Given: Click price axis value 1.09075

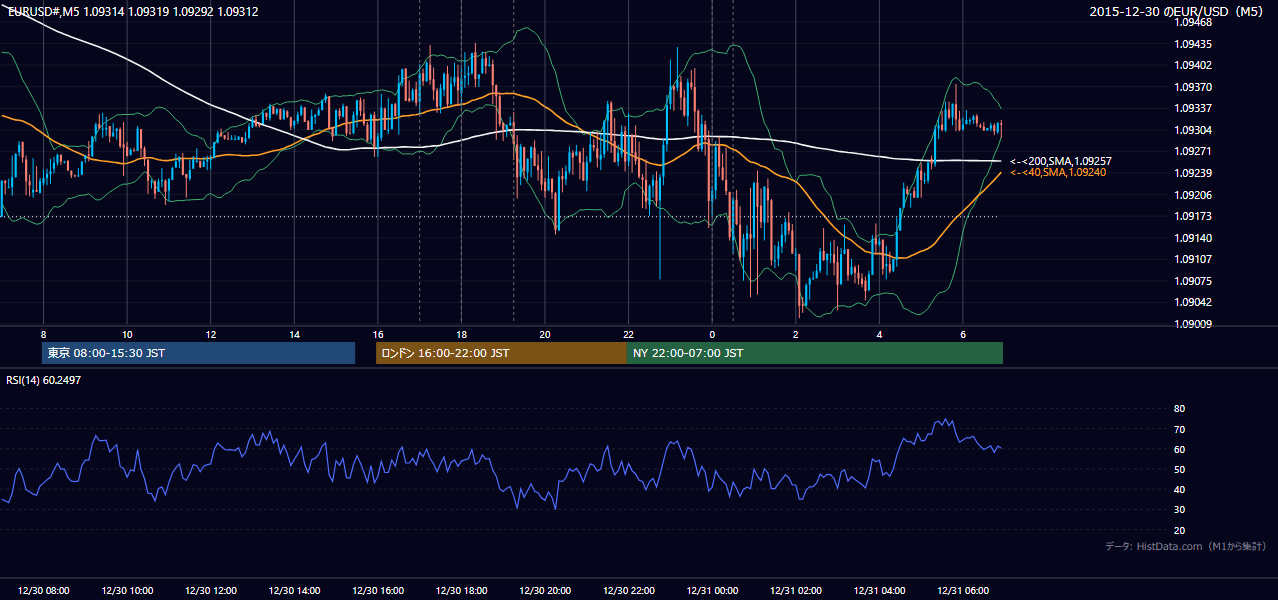Looking at the screenshot, I should click(x=1191, y=281).
